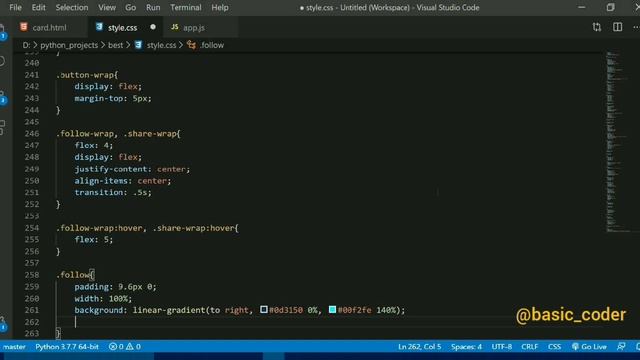Click the flex: 4 declaration
This screenshot has width=640, height=360.
(93, 145)
